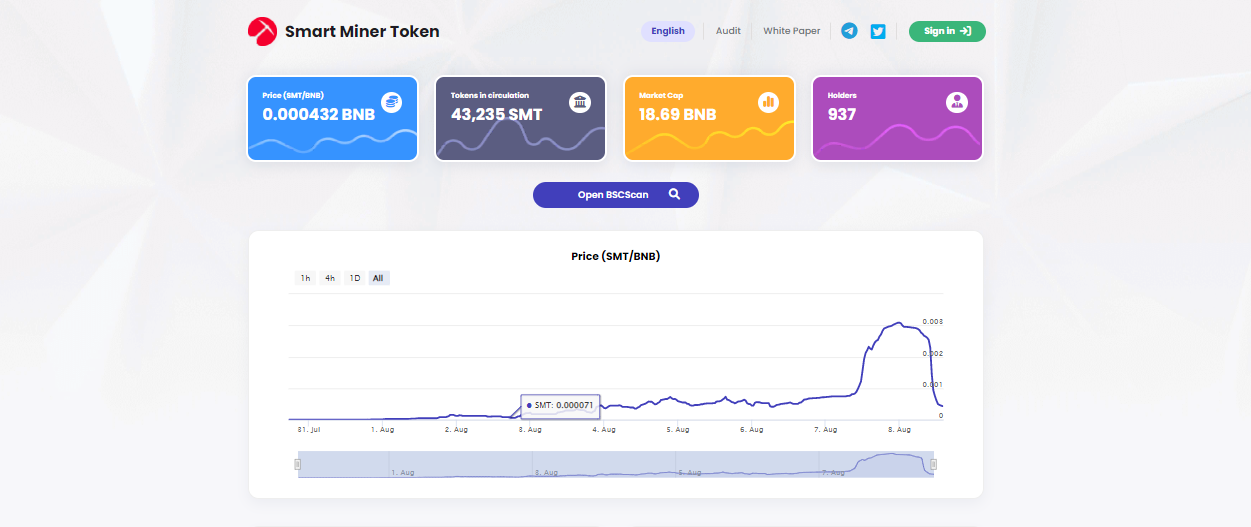This screenshot has width=1251, height=527.
Task: Click the user icon on Holders card
Action: tap(957, 102)
